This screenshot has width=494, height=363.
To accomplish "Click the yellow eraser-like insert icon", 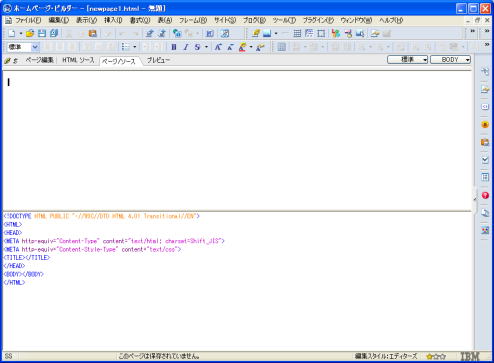I will (x=256, y=33).
